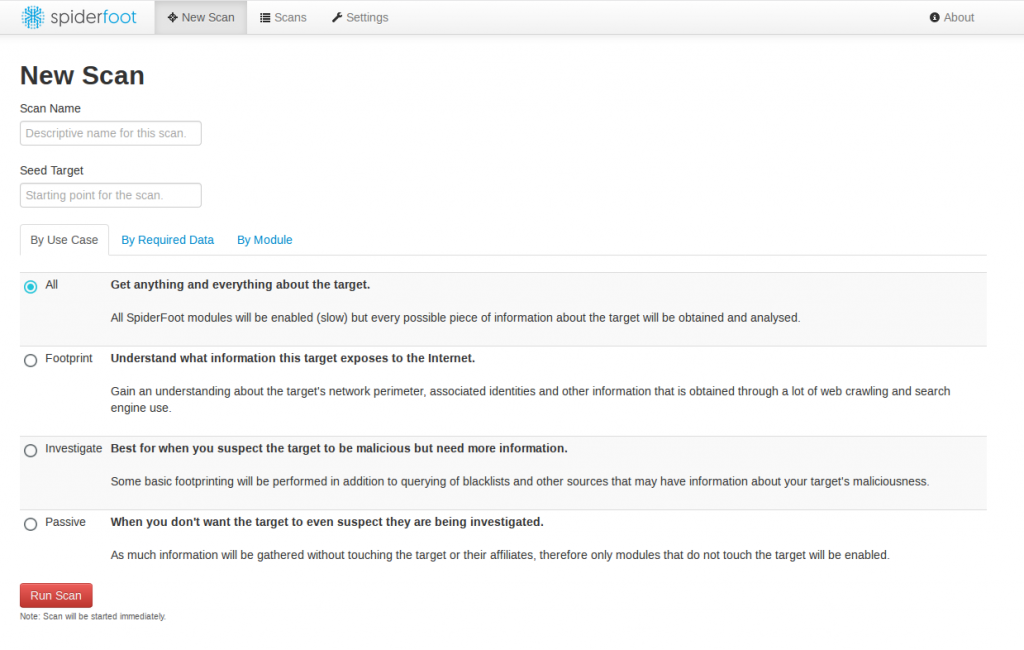Screen dimensions: 1024x650
Task: Switch to the By Use Case tab
Action: pos(64,240)
